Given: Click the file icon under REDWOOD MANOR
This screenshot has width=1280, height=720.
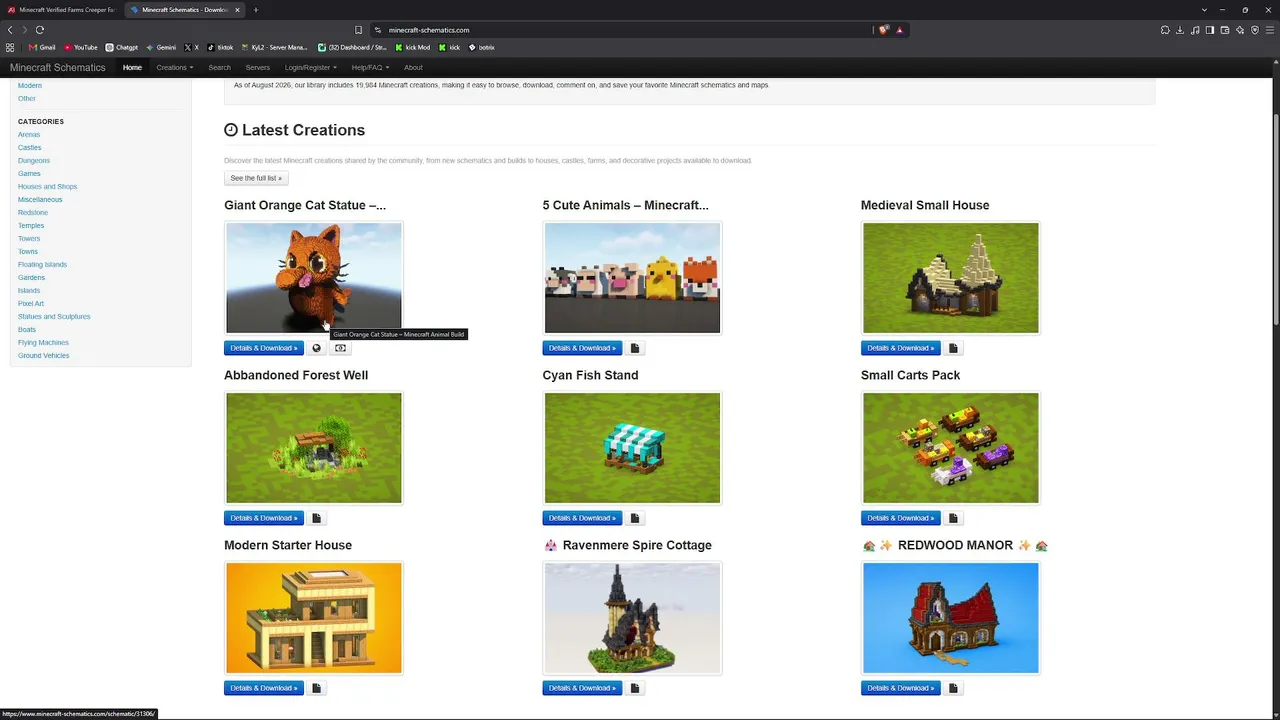Looking at the screenshot, I should [953, 688].
